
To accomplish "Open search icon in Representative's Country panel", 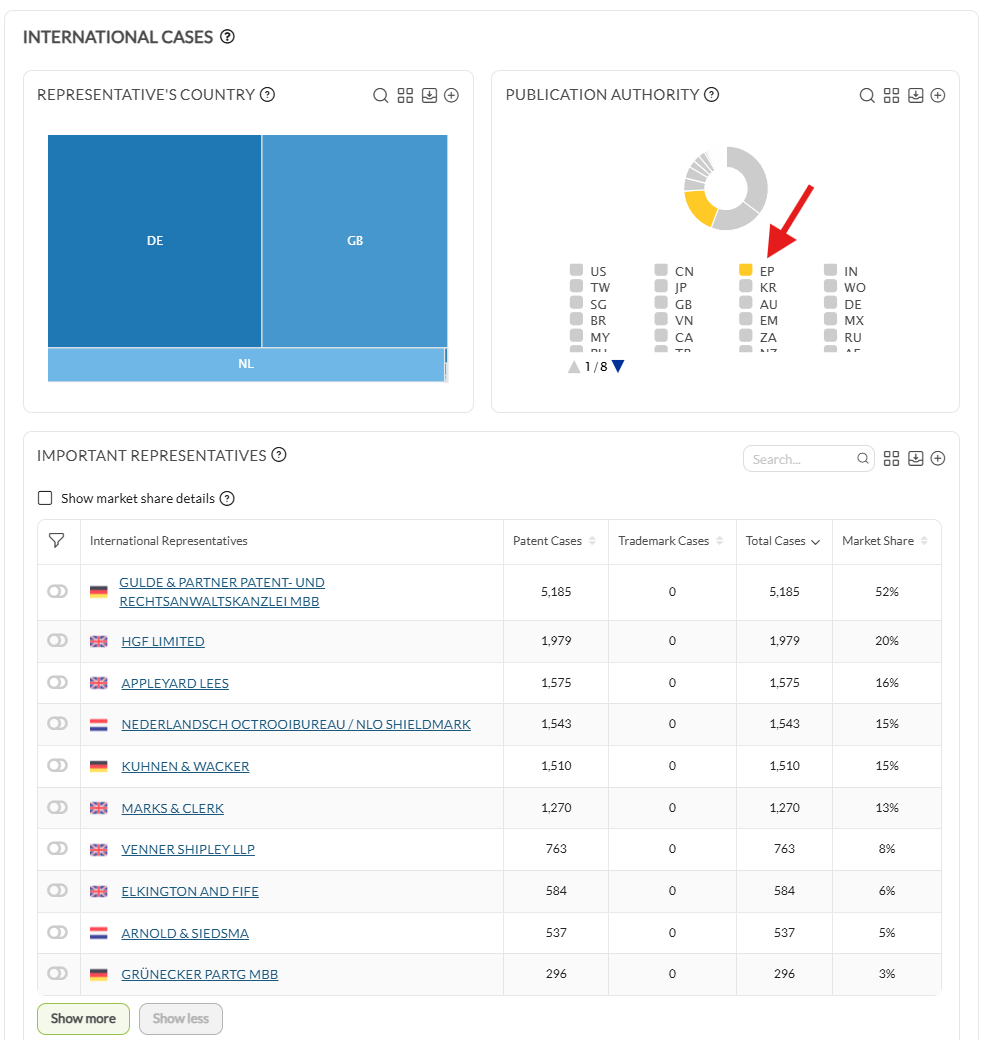I will coord(381,96).
